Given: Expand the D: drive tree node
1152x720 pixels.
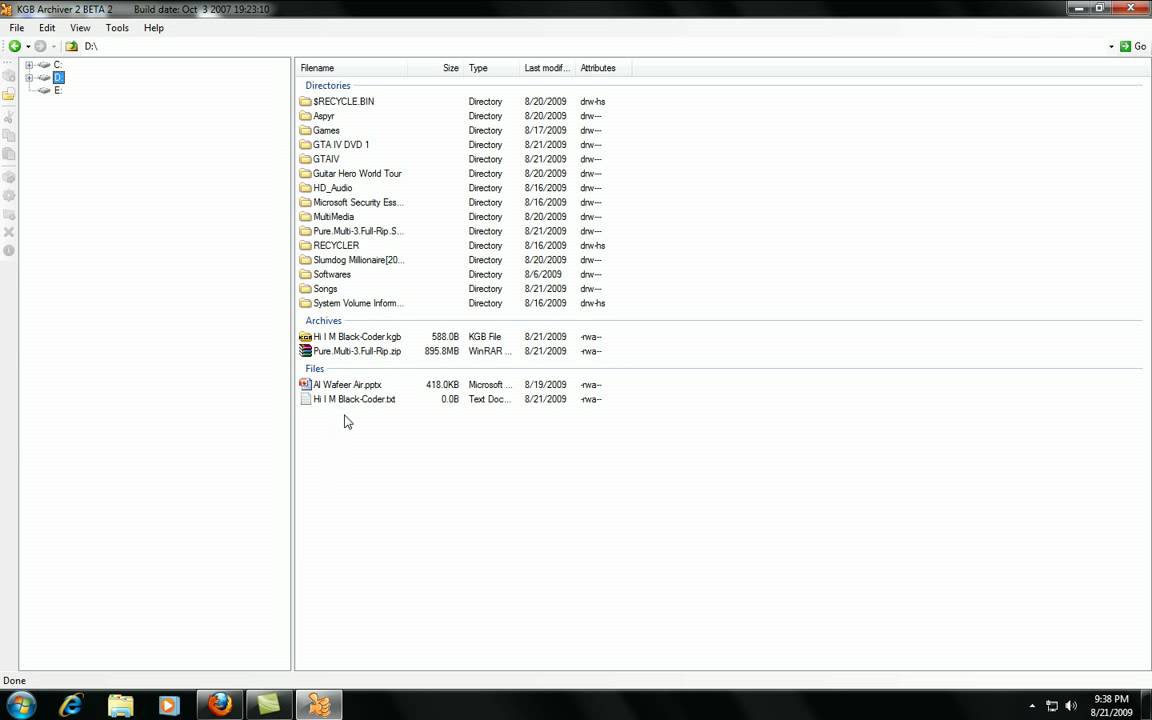Looking at the screenshot, I should pyautogui.click(x=29, y=77).
